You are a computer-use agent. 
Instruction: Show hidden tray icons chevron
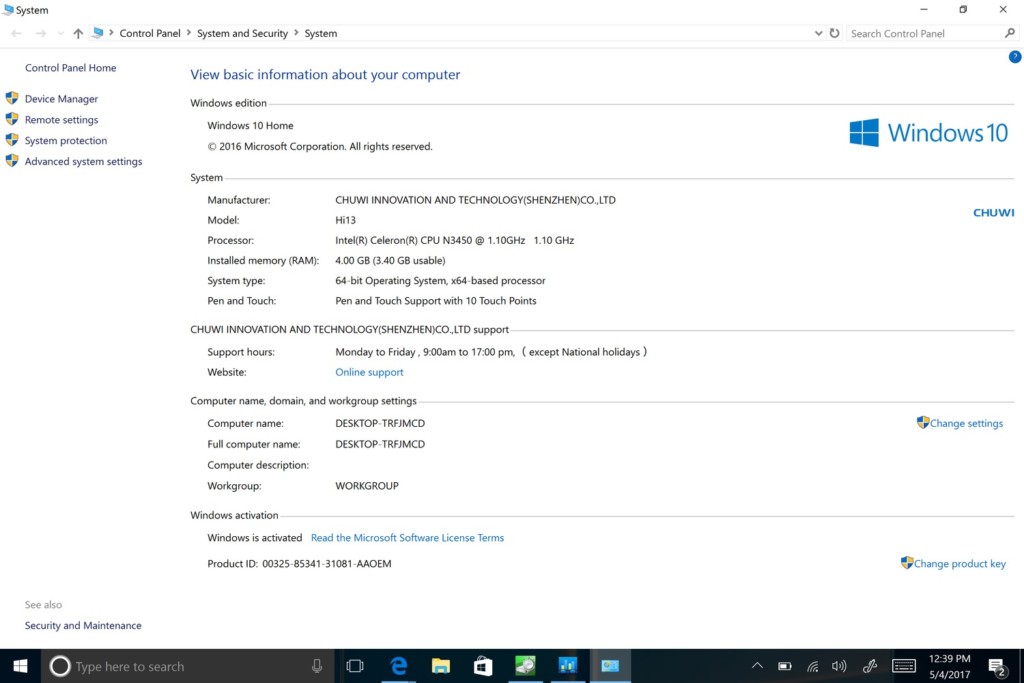[757, 666]
